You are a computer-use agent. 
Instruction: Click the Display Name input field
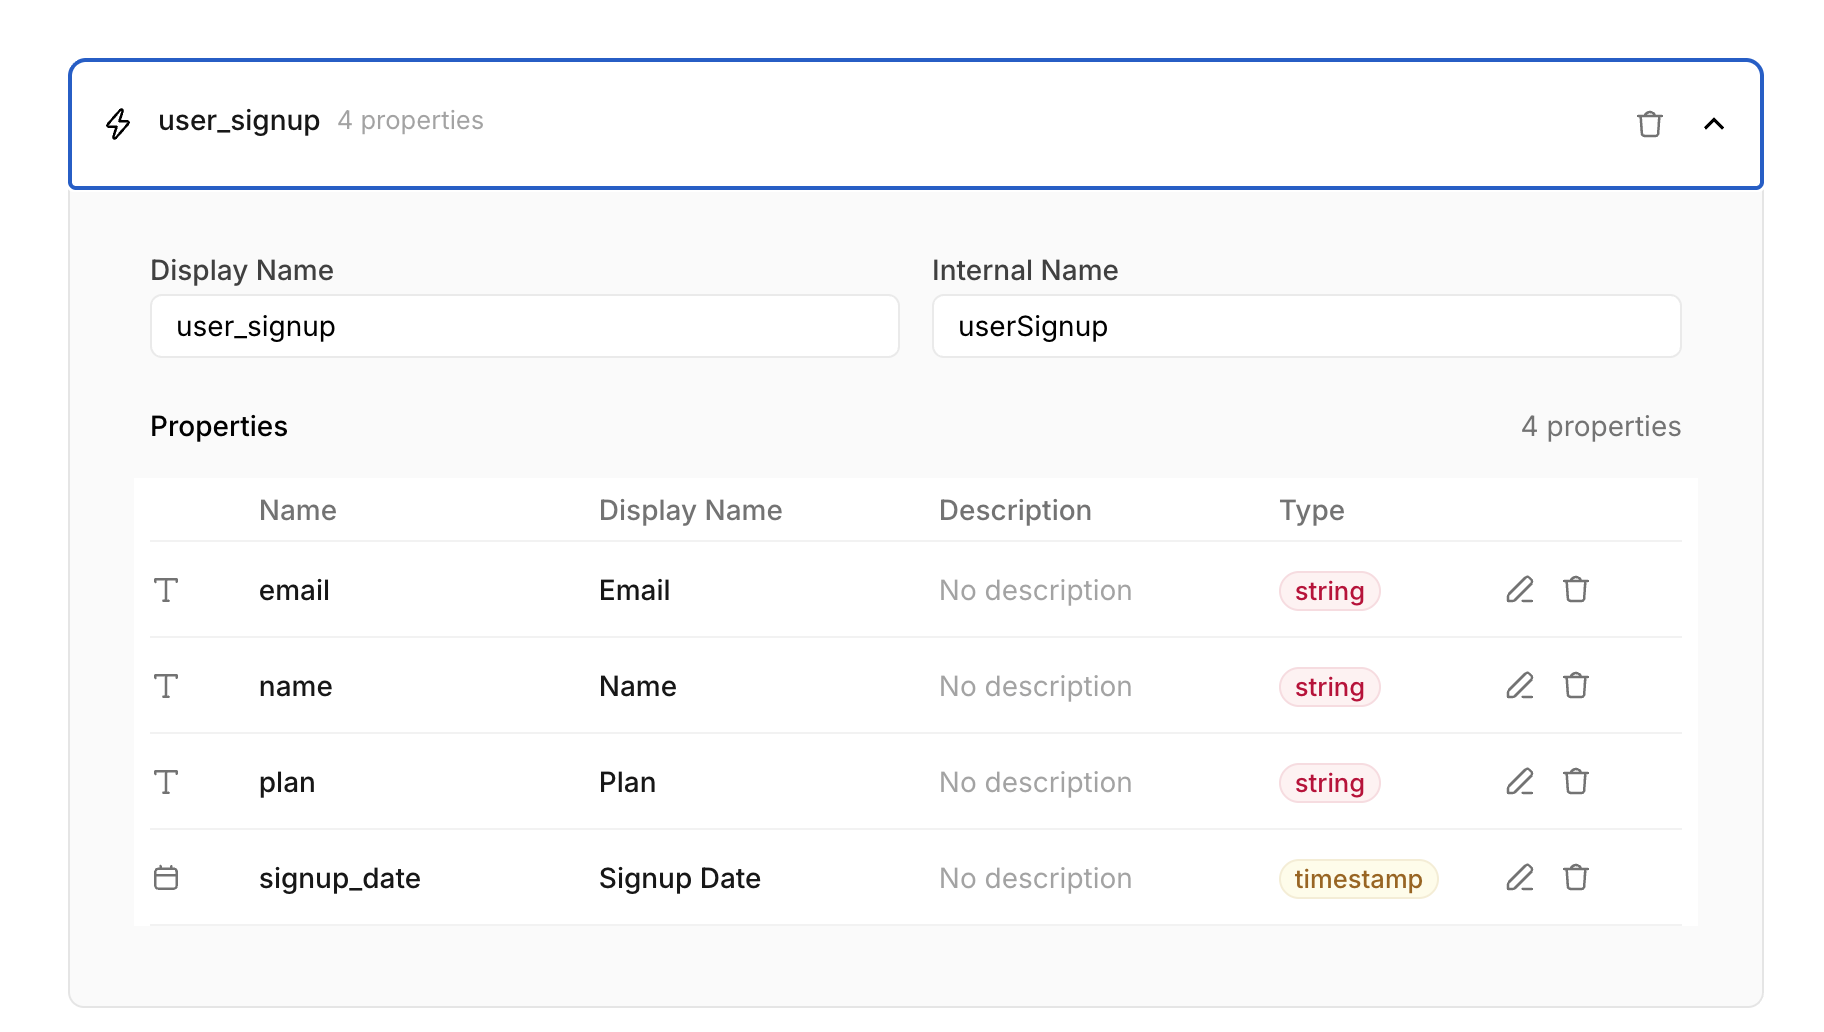(x=524, y=326)
